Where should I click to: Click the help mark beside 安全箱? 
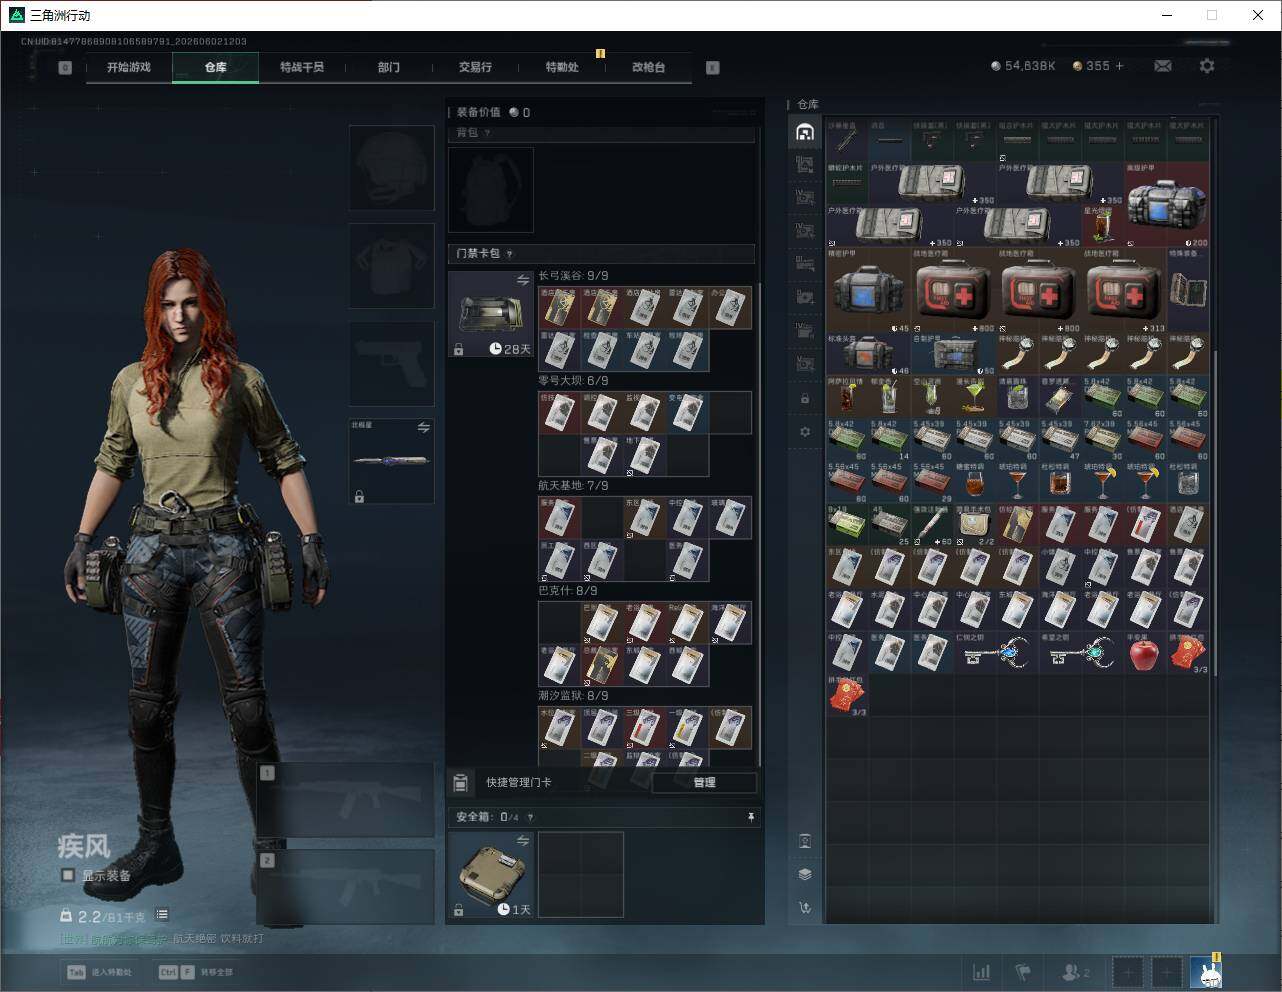pos(530,817)
